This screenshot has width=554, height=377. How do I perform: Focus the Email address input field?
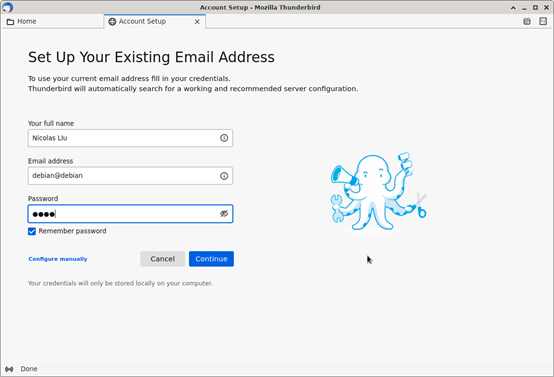tap(130, 176)
